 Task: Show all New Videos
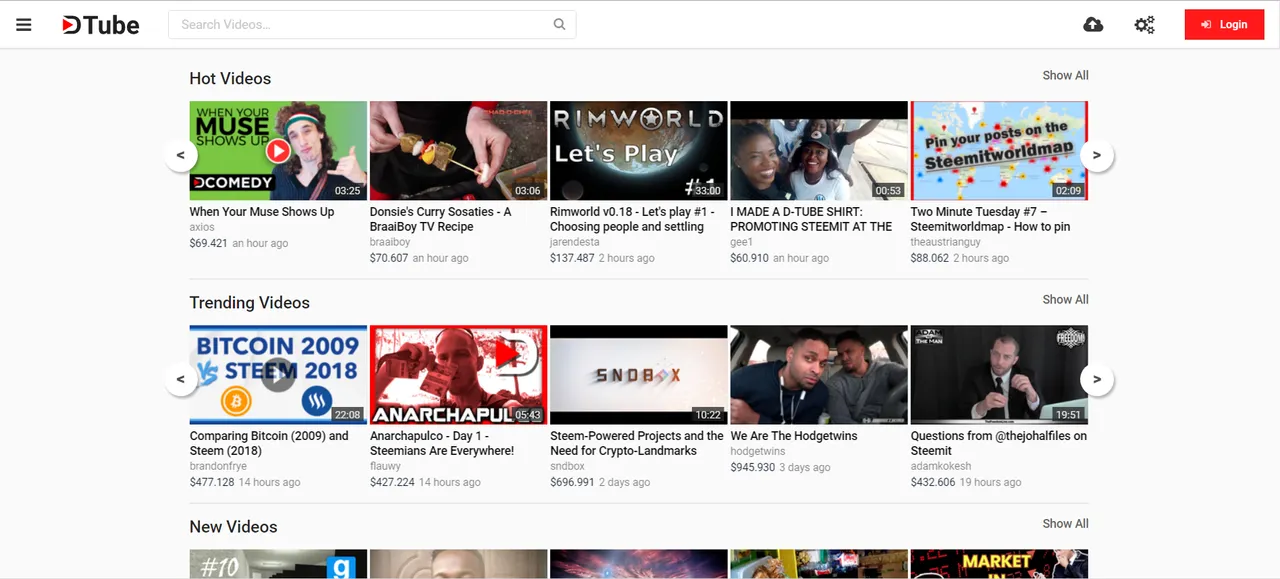(1065, 523)
